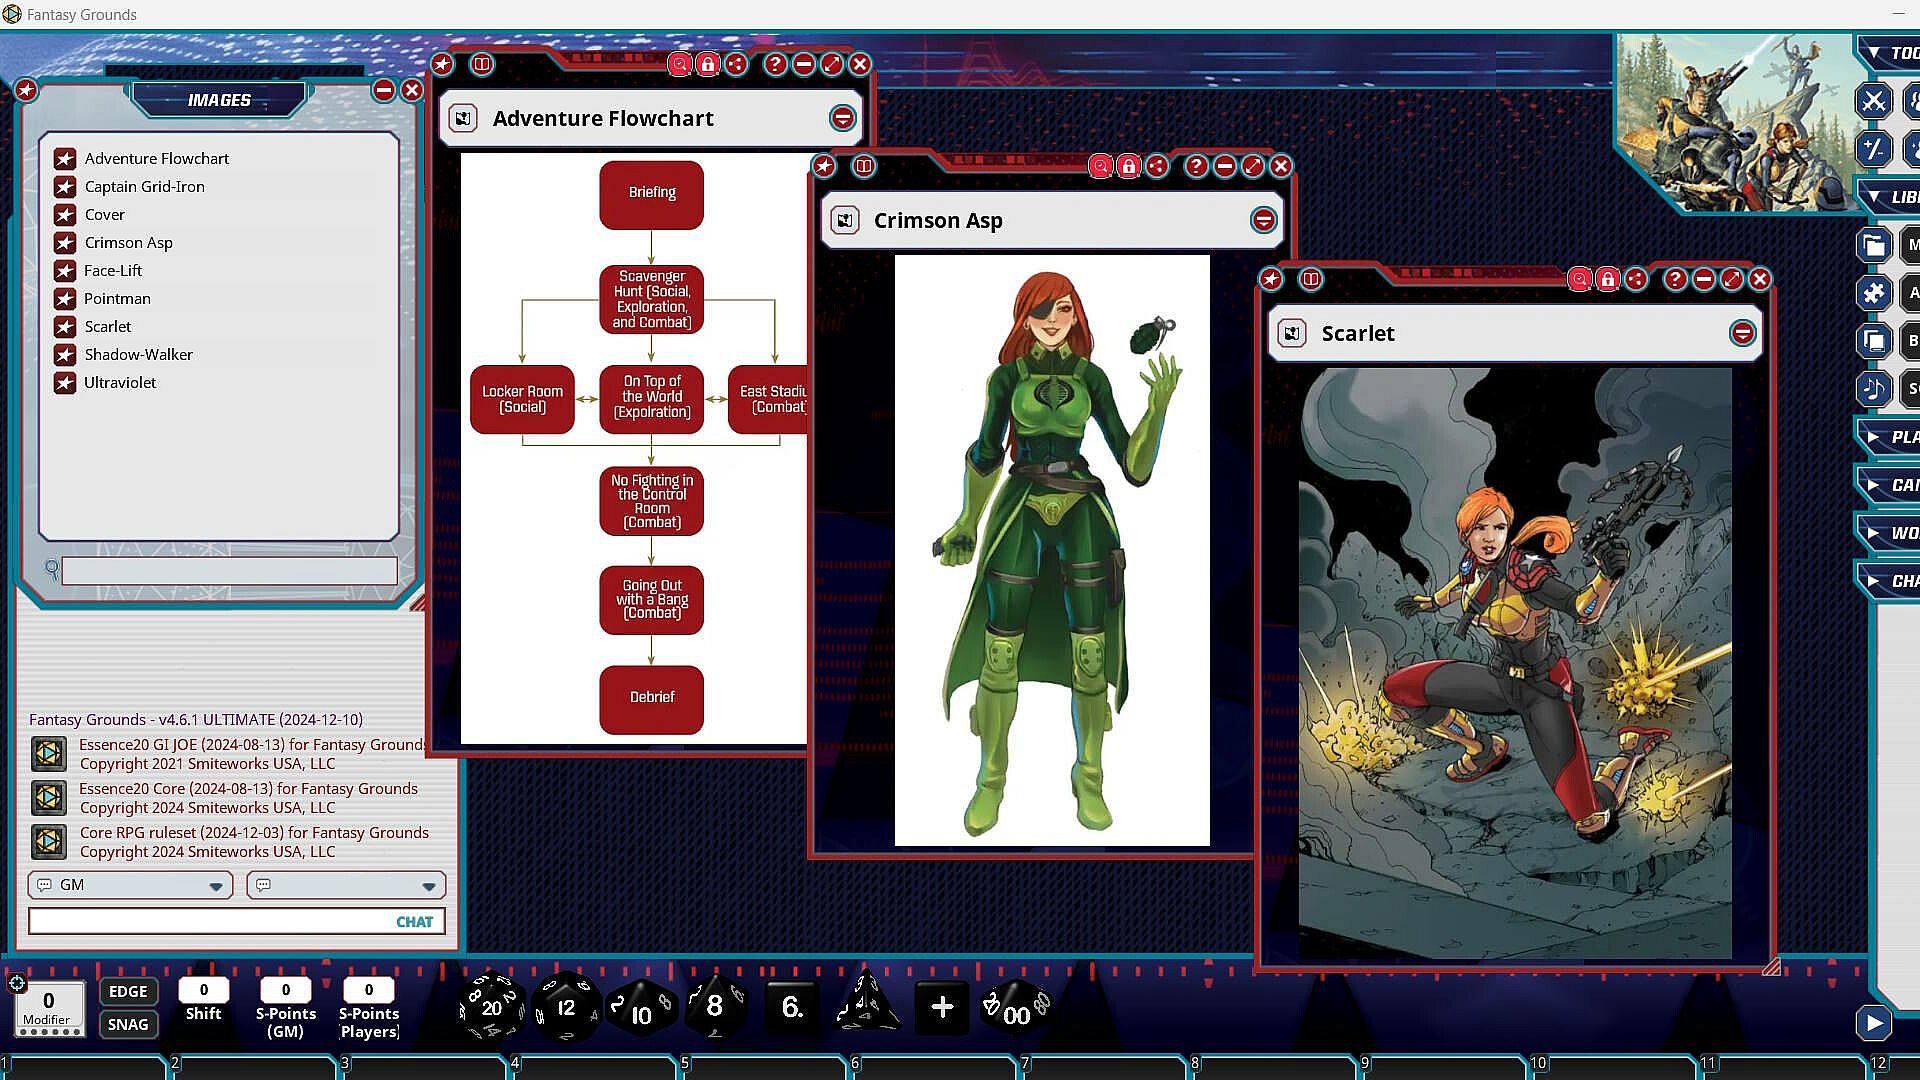1920x1080 pixels.
Task: Toggle lock on Adventure Flowchart window
Action: click(708, 65)
